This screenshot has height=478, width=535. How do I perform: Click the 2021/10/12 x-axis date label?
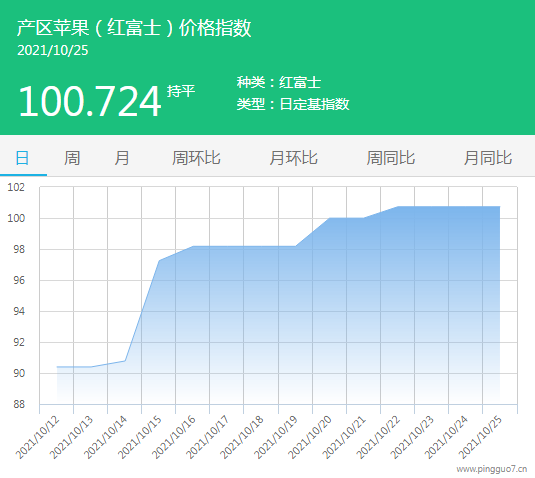pyautogui.click(x=38, y=437)
